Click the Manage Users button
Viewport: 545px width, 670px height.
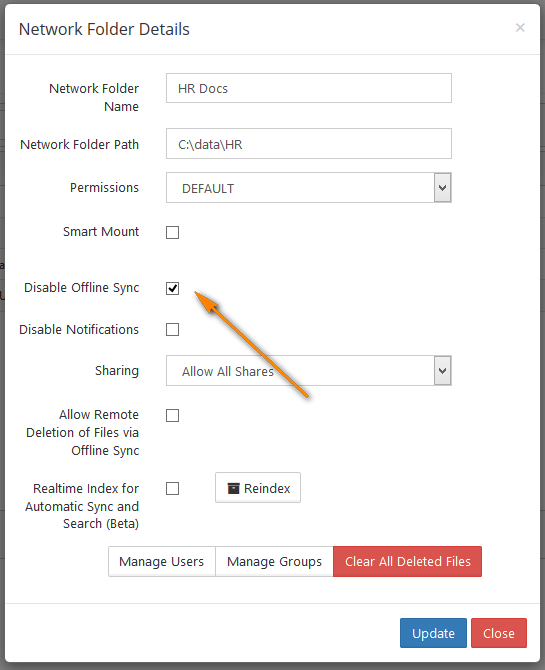162,561
